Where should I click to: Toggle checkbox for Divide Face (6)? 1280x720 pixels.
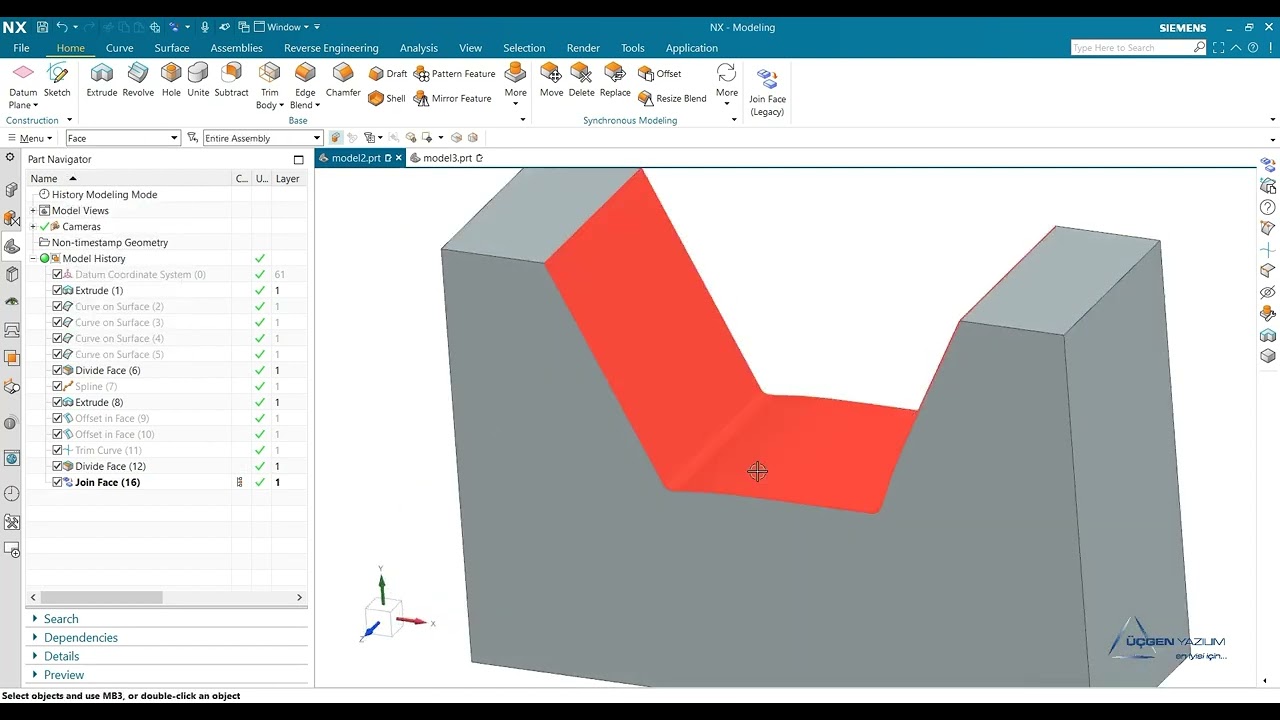coord(57,370)
